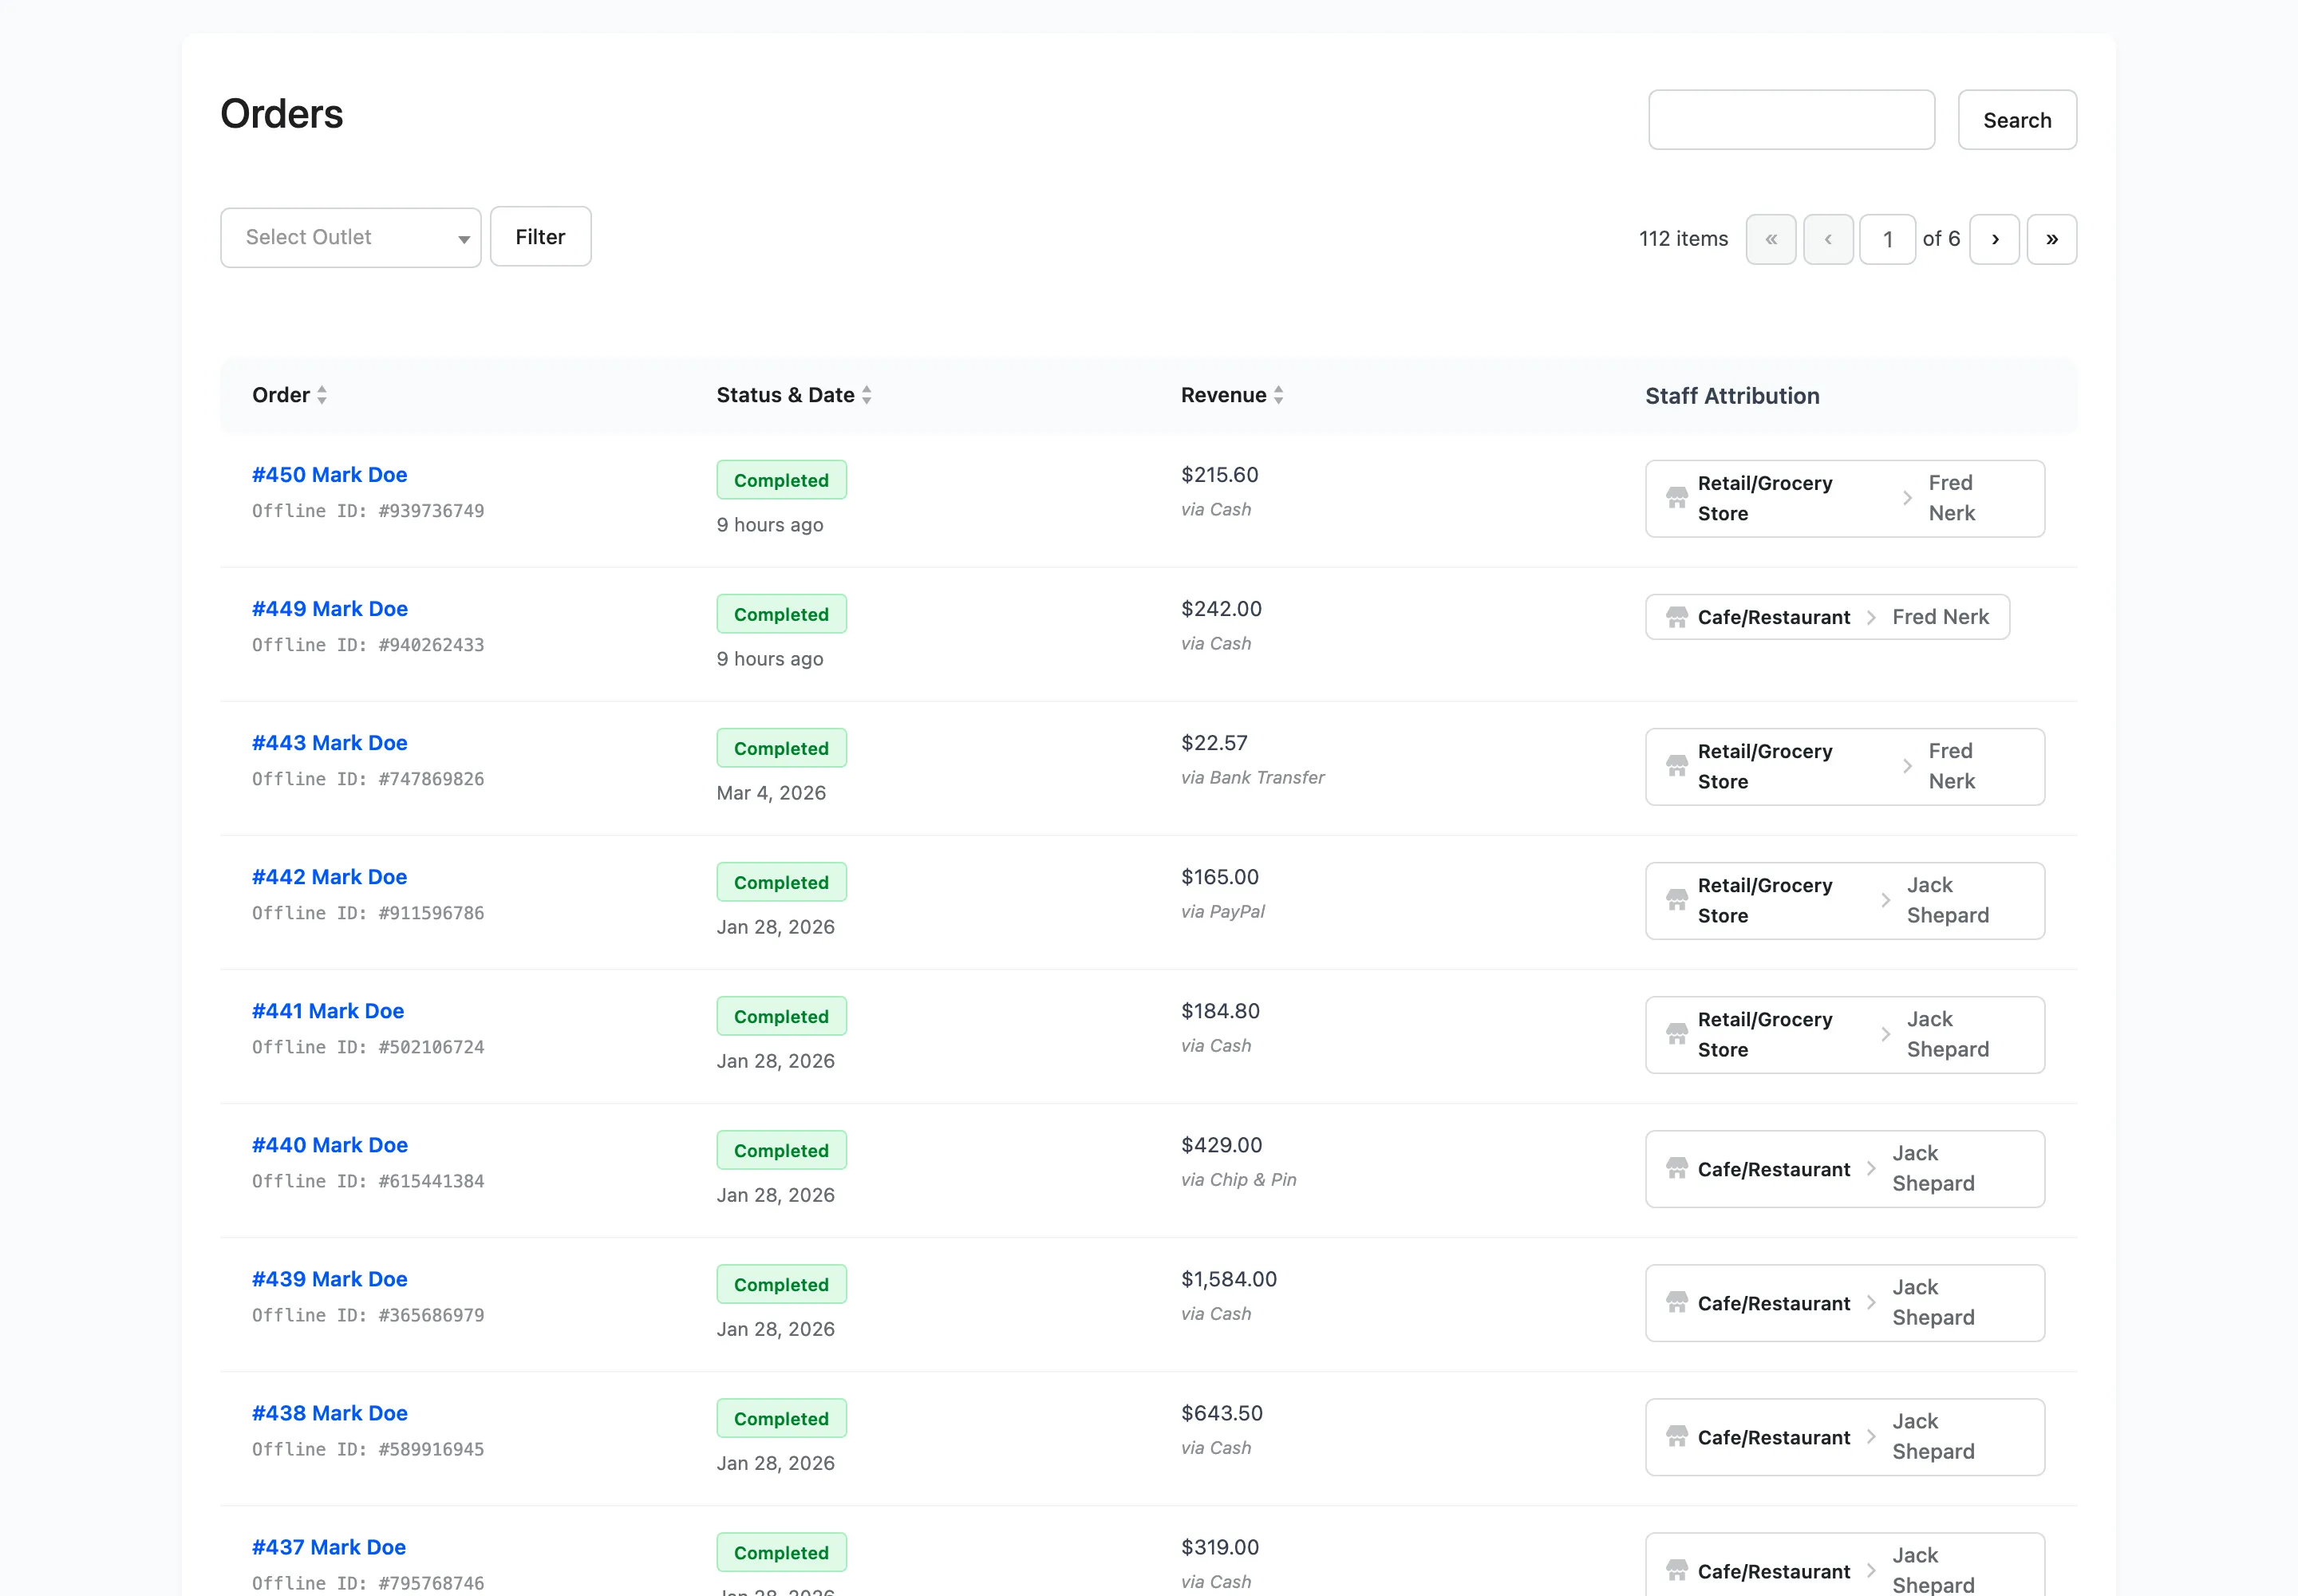
Task: Open order #450 Mark Doe
Action: [x=329, y=475]
